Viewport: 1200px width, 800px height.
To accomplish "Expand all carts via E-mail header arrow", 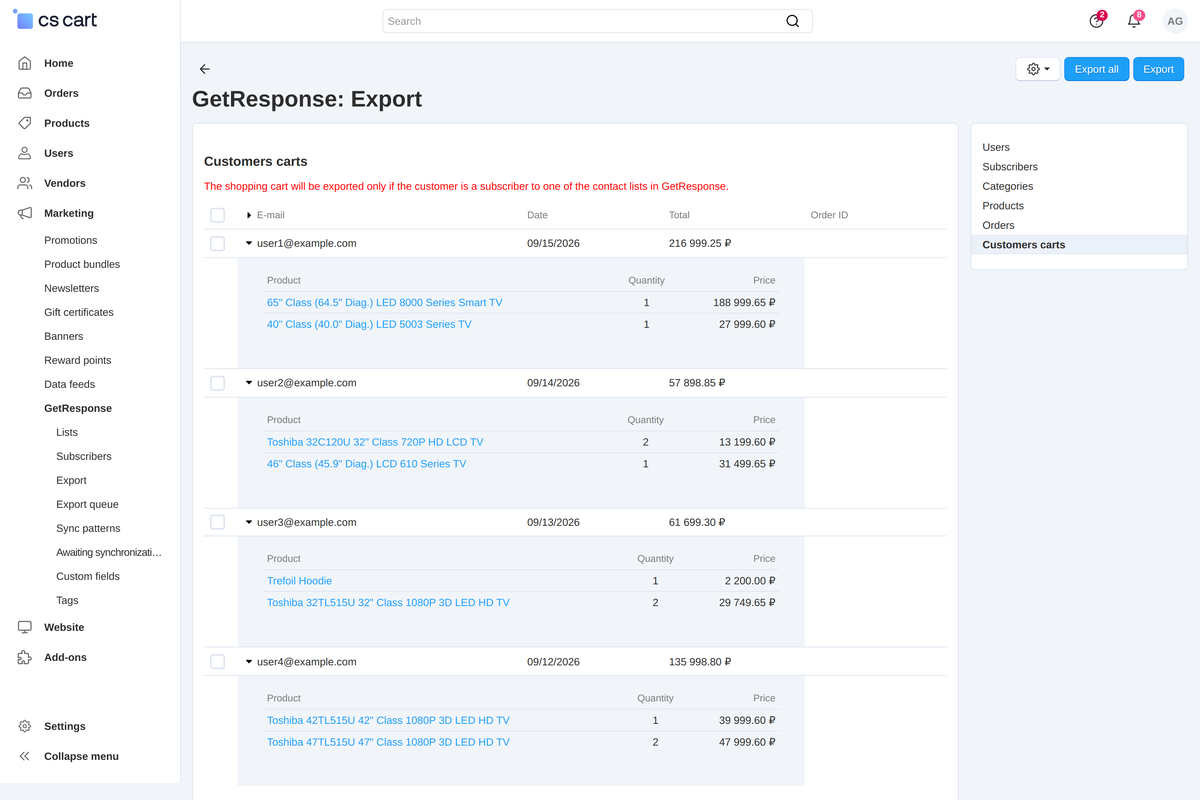I will click(x=249, y=215).
